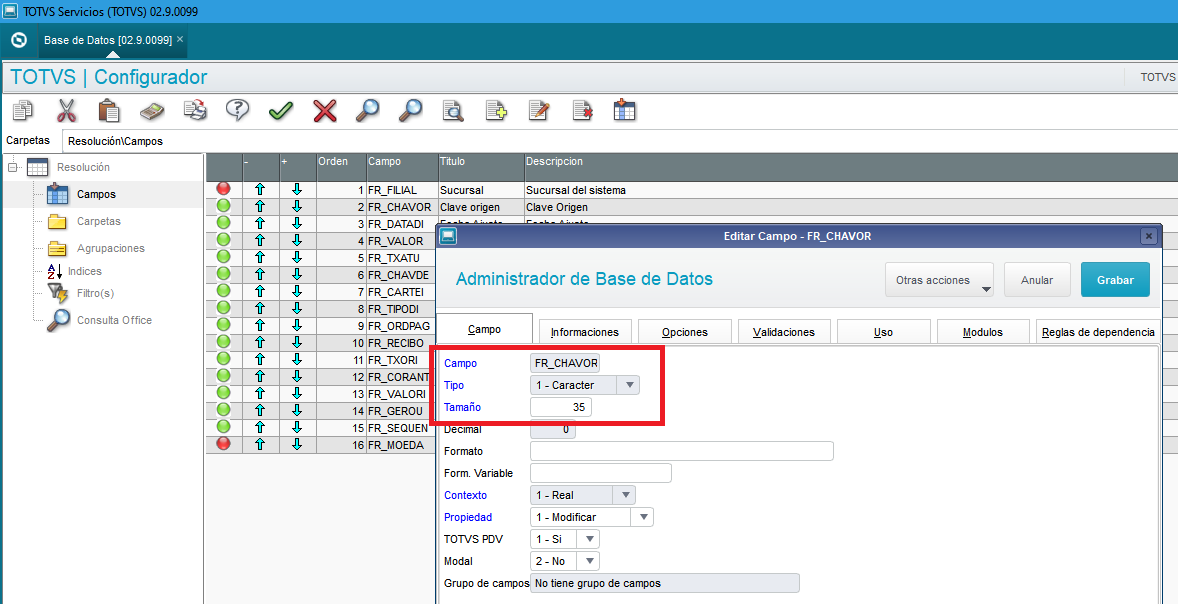The width and height of the screenshot is (1178, 604).
Task: Click the green checkmark confirm icon
Action: click(x=280, y=111)
